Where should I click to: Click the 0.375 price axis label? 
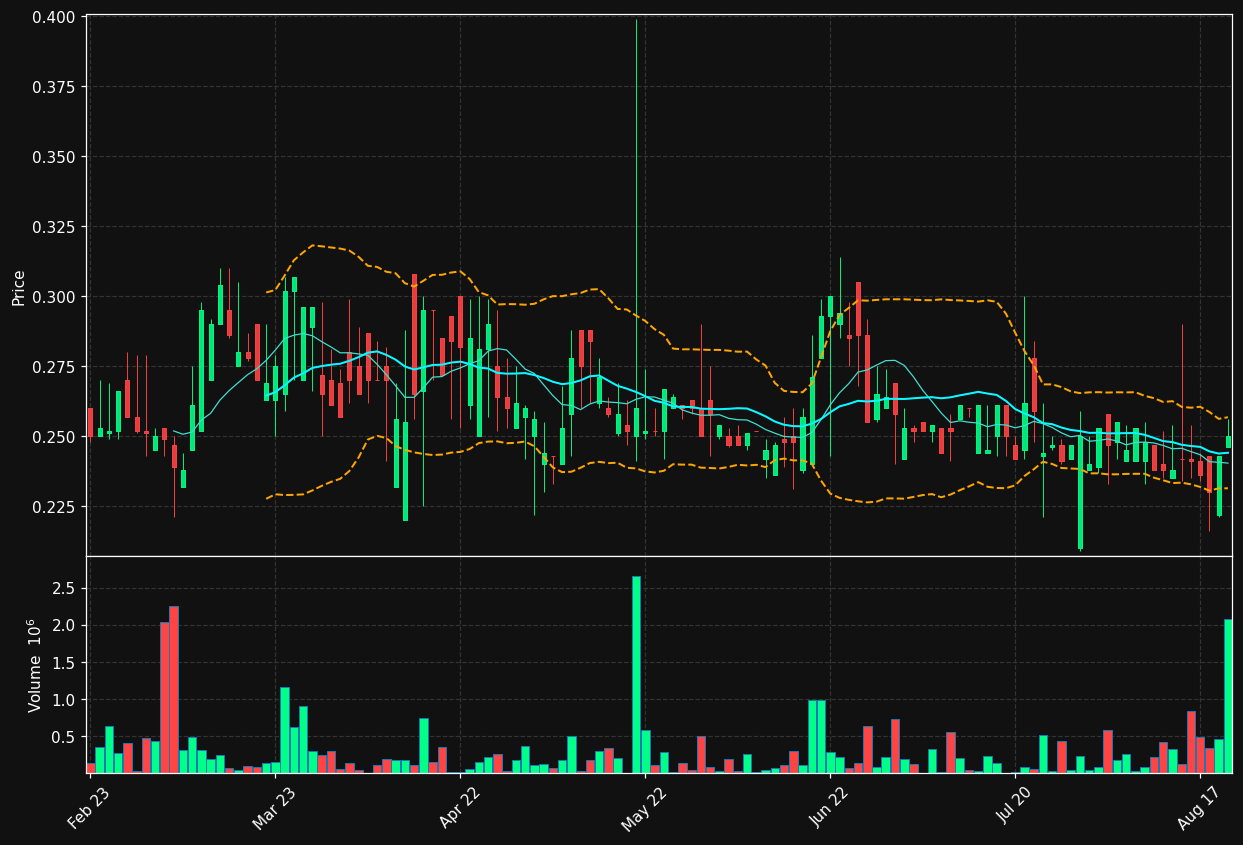pos(54,87)
